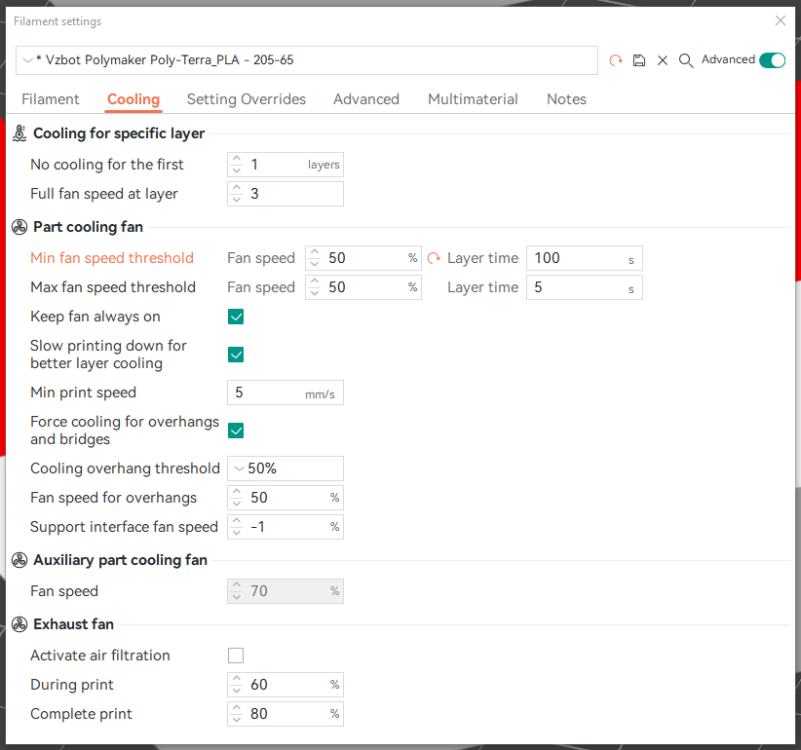The image size is (801, 750).
Task: Click the orange reset preset icon
Action: pyautogui.click(x=616, y=60)
